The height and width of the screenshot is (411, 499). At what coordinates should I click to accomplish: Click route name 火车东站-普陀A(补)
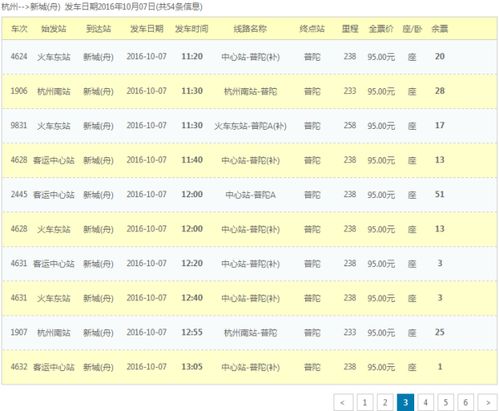pos(250,126)
